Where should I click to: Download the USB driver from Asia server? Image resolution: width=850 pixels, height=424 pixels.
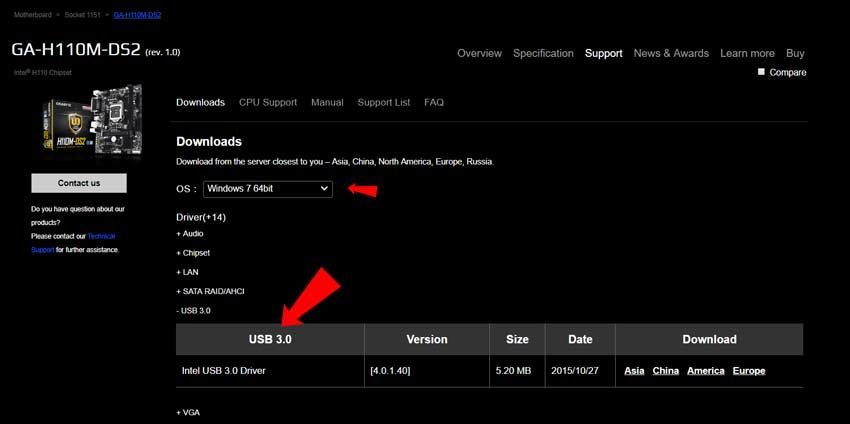634,371
